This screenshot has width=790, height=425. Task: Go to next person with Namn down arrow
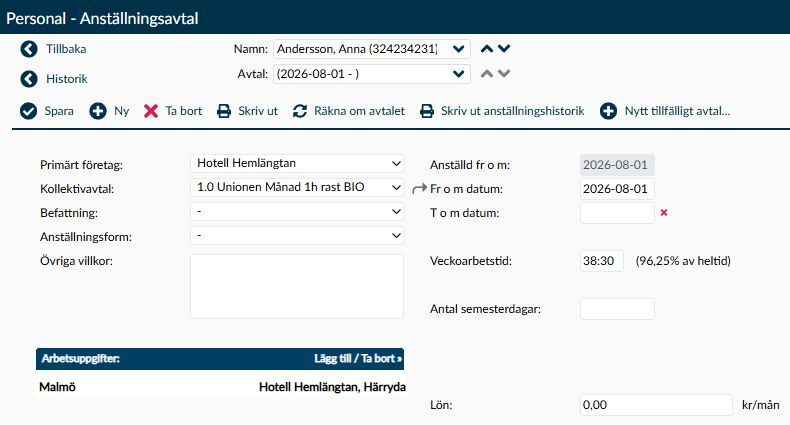point(504,49)
